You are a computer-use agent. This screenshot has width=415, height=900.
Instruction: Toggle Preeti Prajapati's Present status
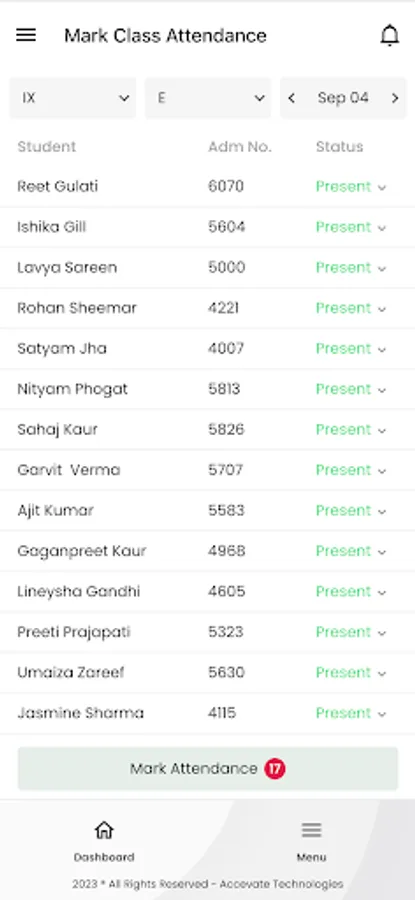tap(351, 633)
